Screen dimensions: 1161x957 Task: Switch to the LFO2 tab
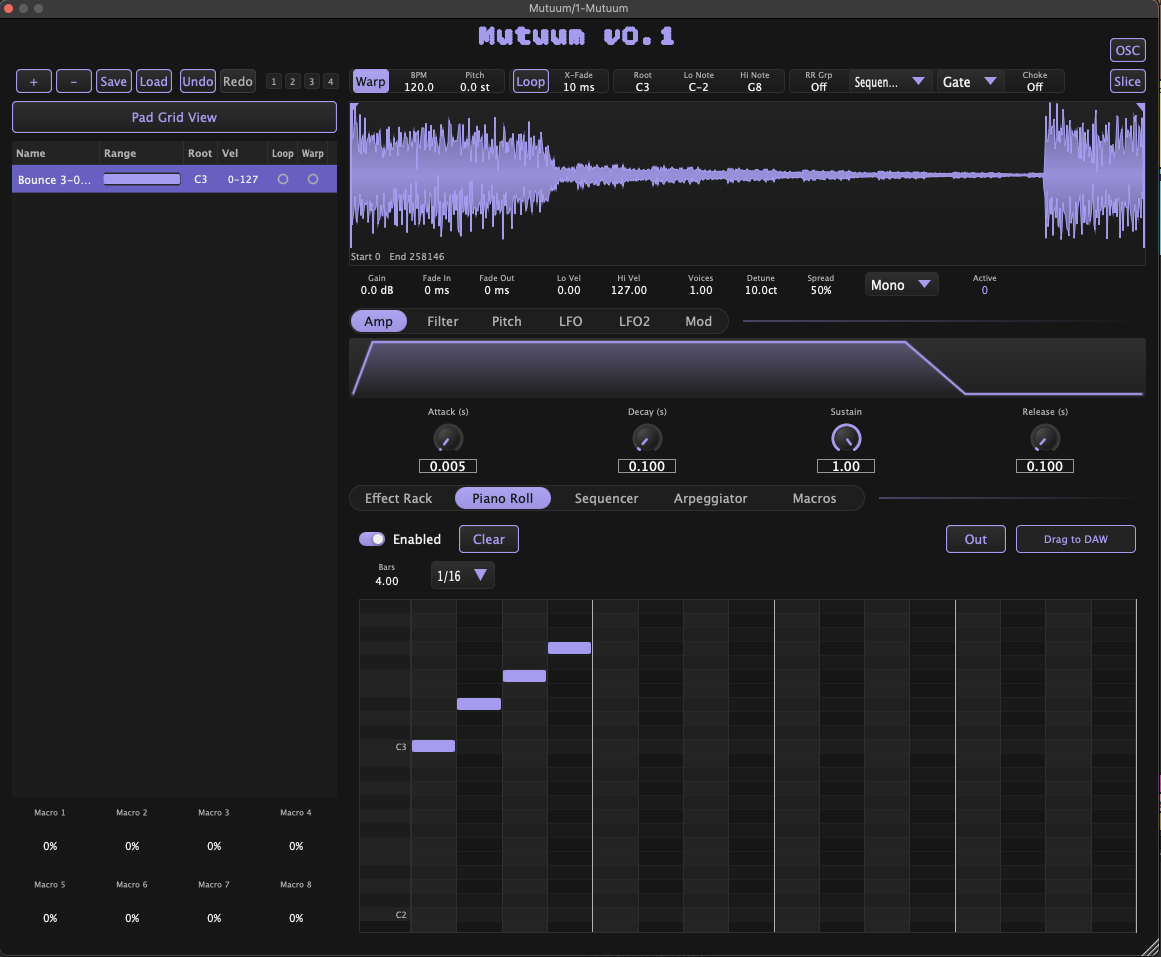[x=635, y=321]
